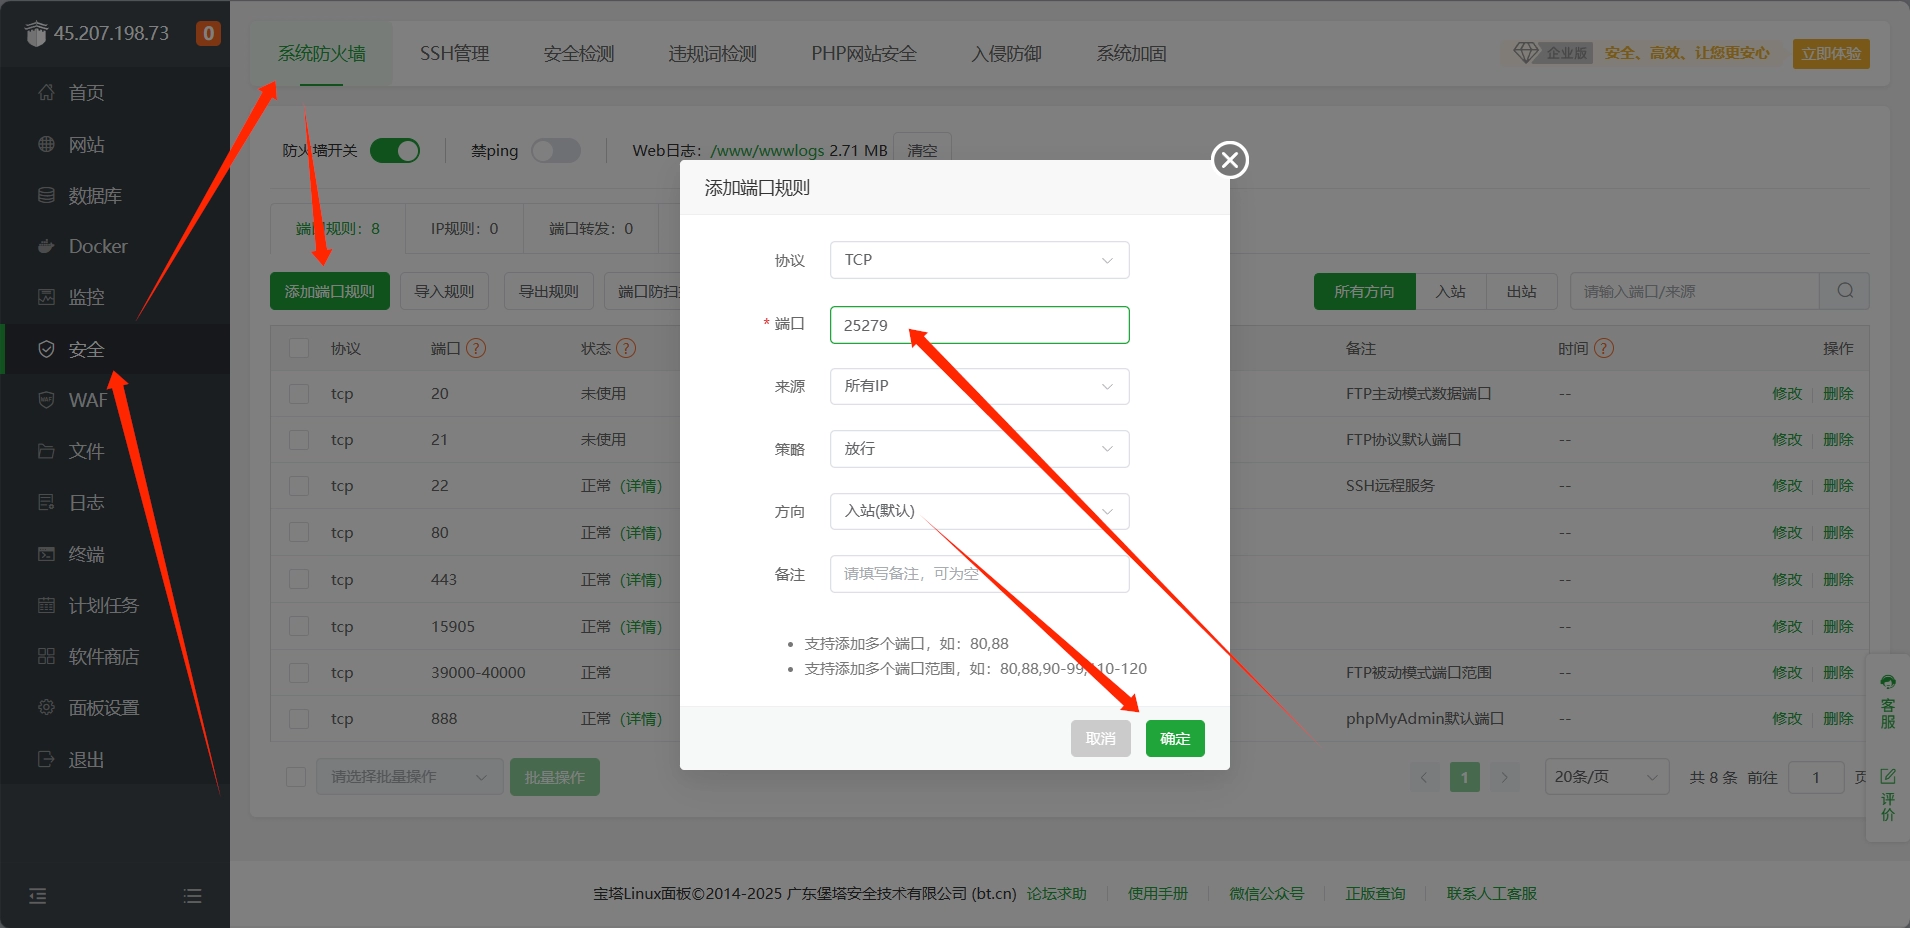Switch to the 系统防火墙 tab
The width and height of the screenshot is (1910, 928).
[321, 54]
